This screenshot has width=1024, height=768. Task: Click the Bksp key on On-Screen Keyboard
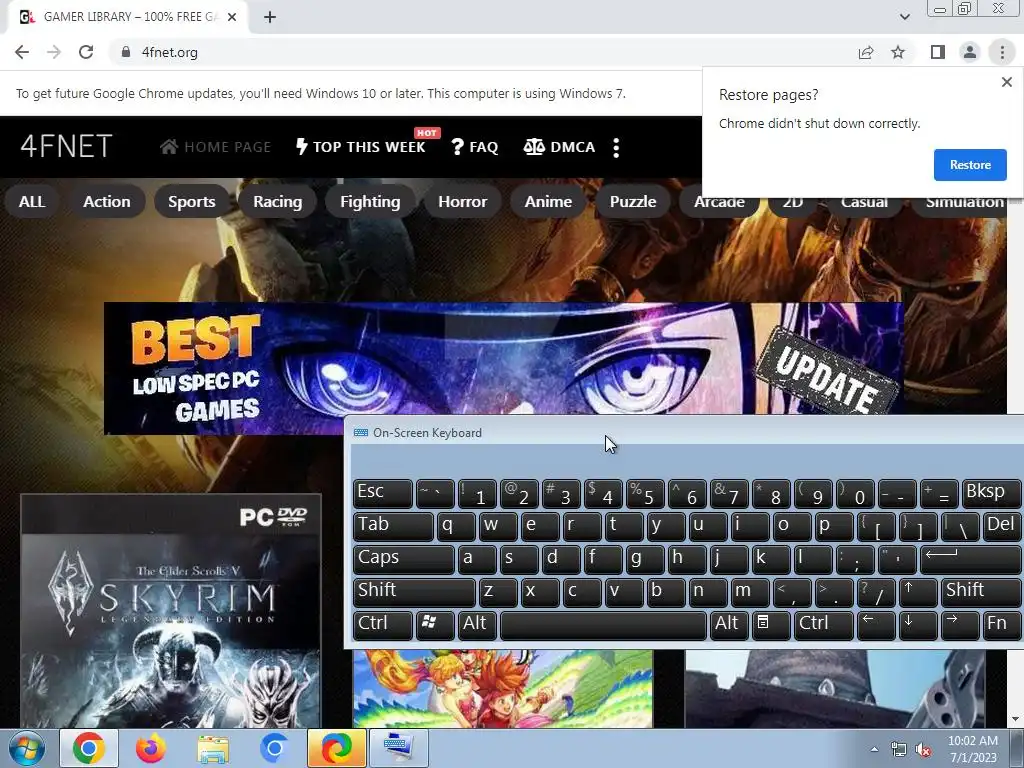click(991, 492)
